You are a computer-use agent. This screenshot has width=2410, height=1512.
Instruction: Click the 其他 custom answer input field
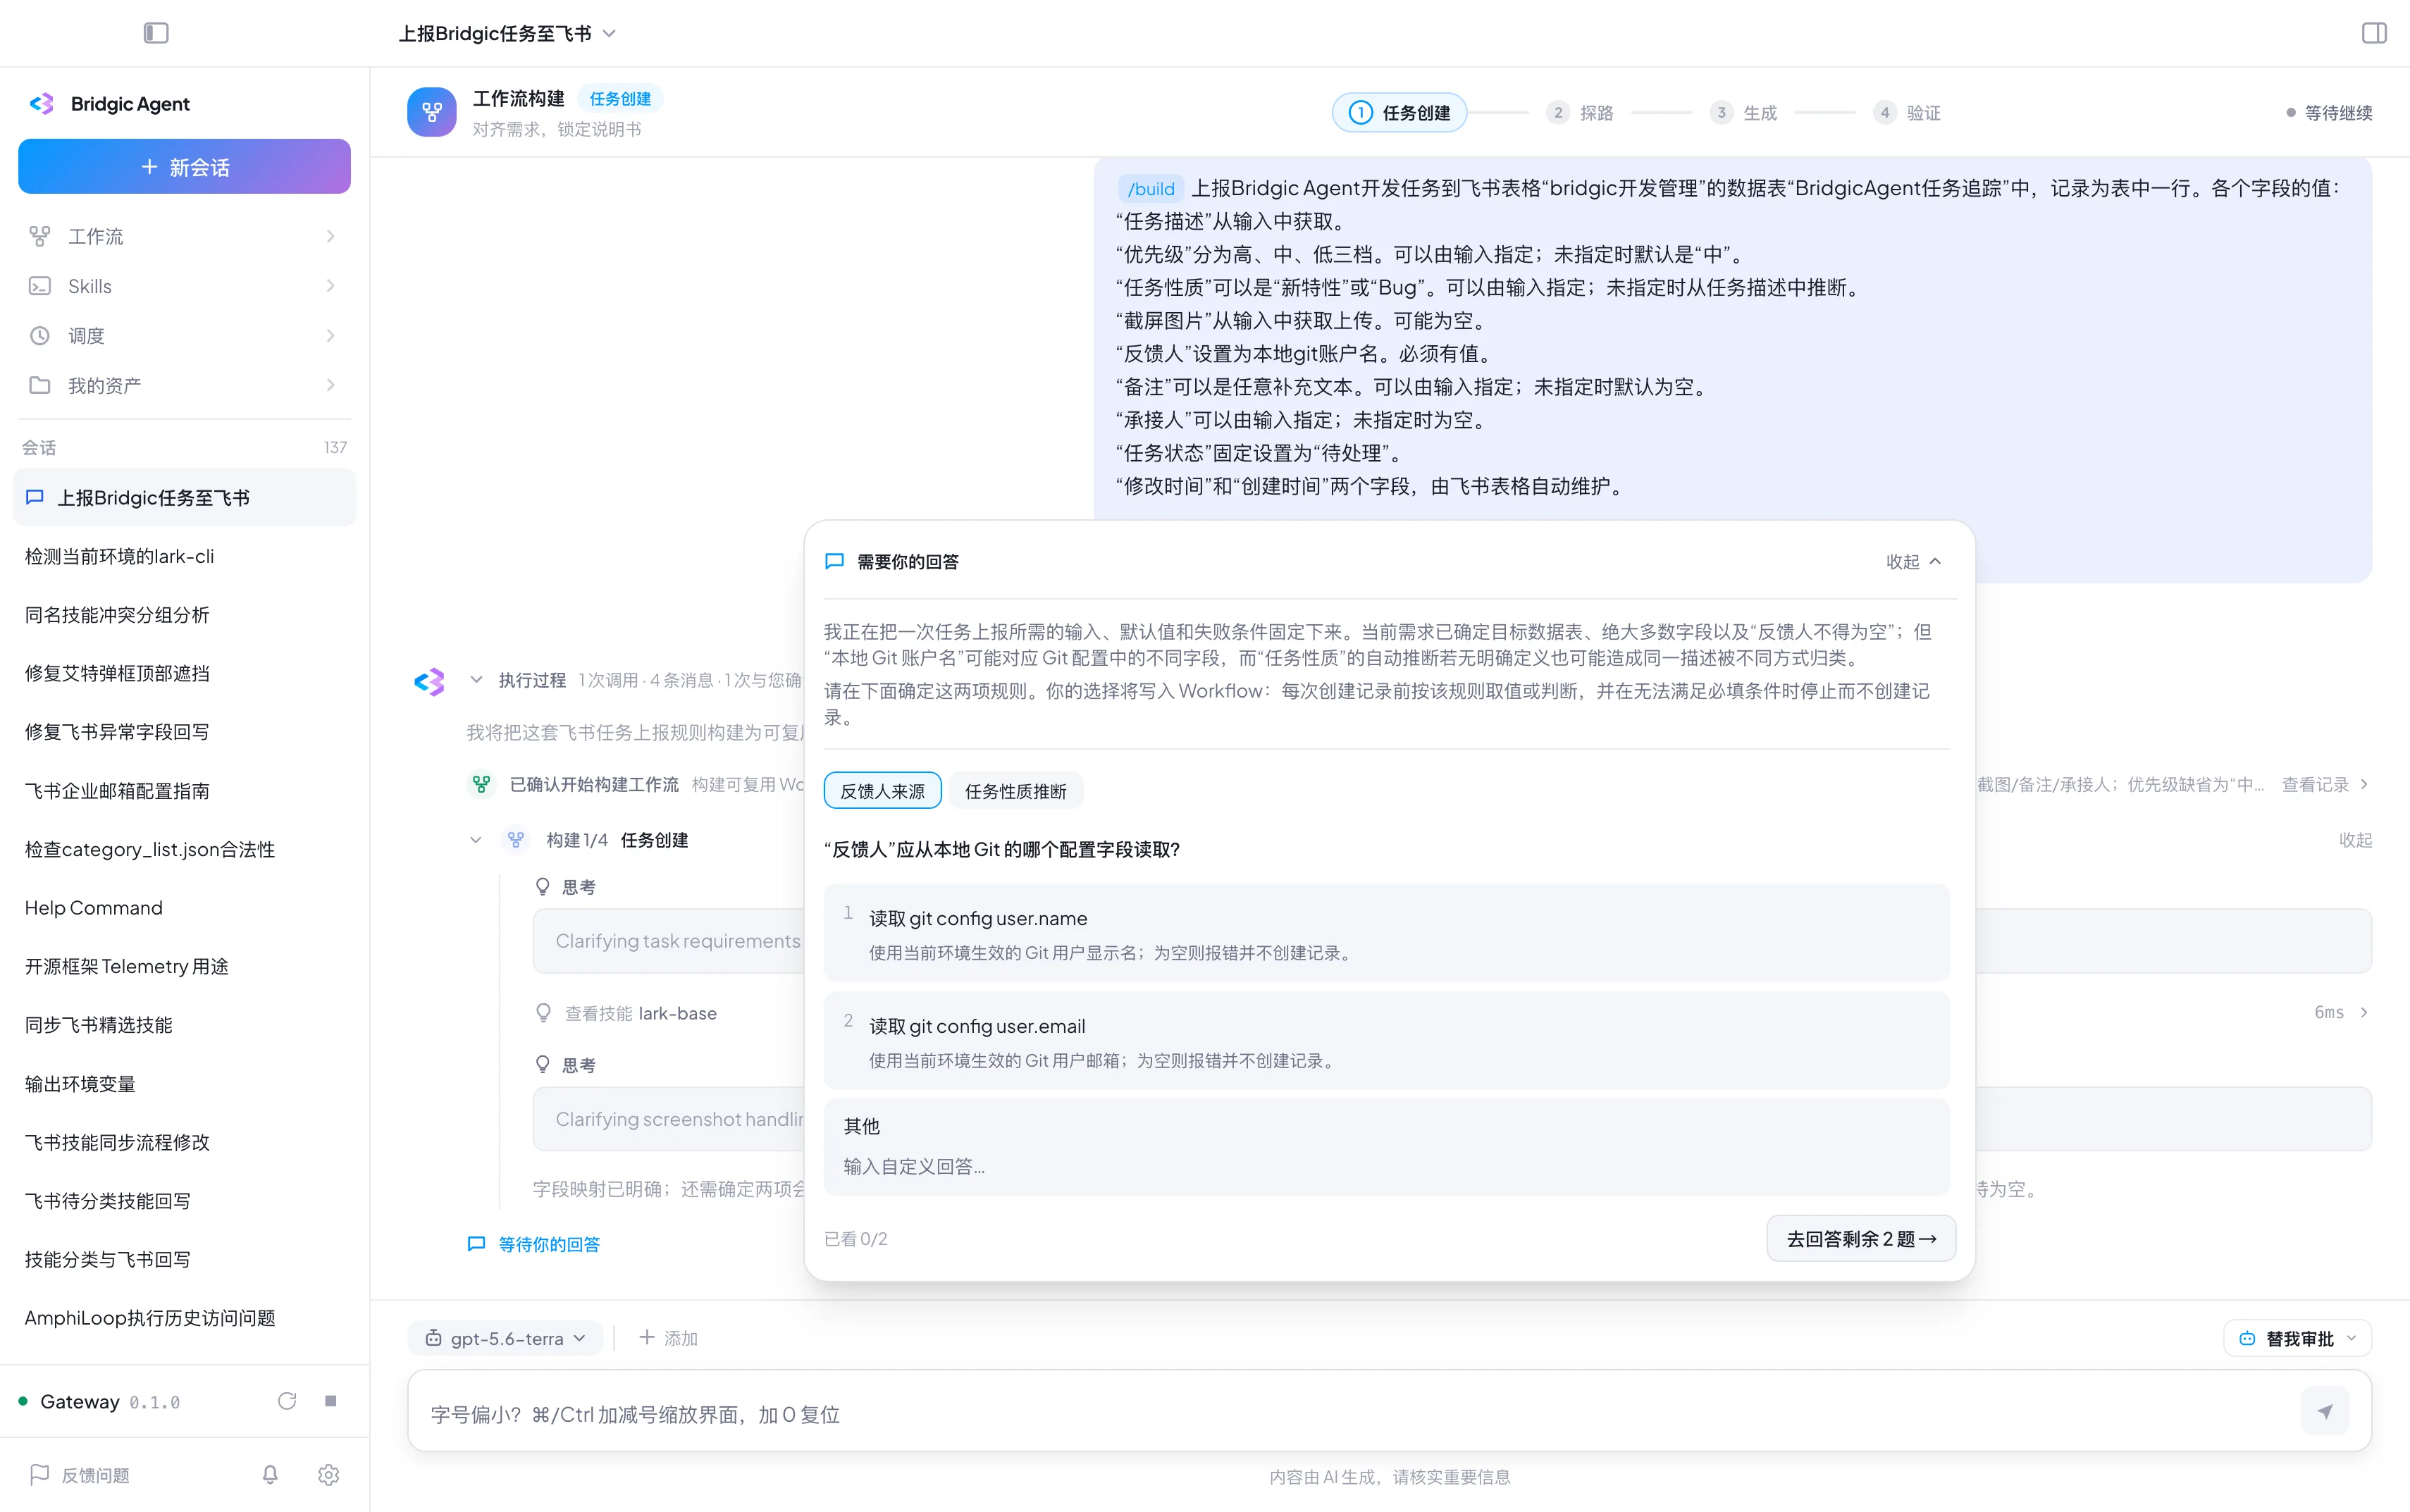1386,1166
